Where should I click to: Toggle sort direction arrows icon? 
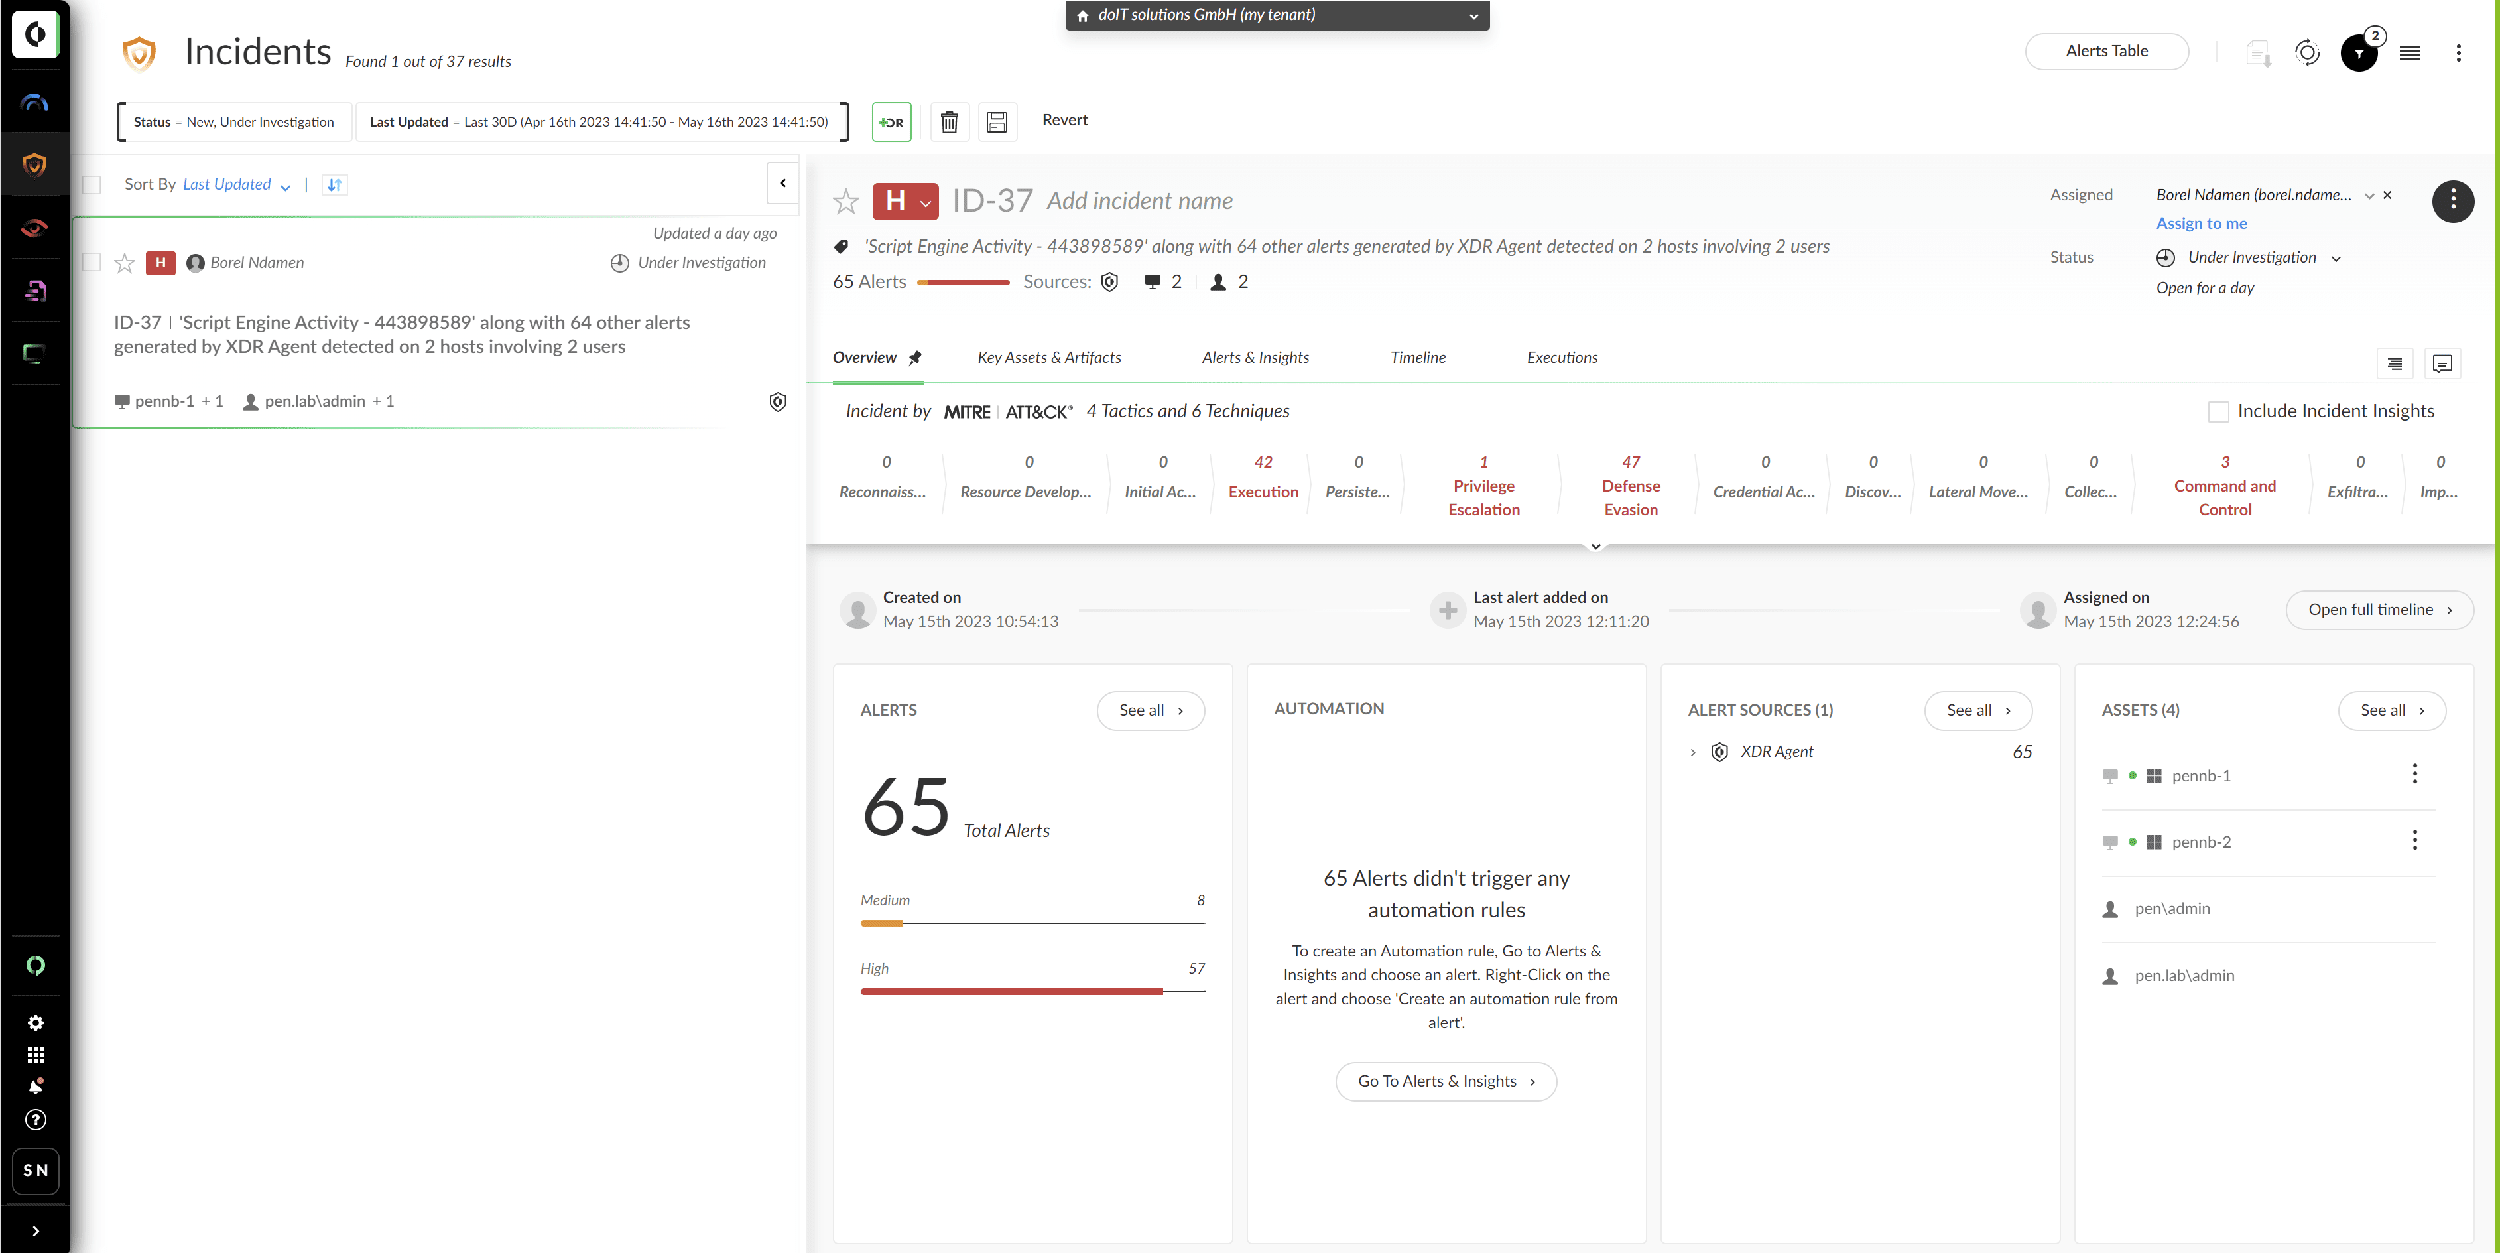(x=335, y=185)
